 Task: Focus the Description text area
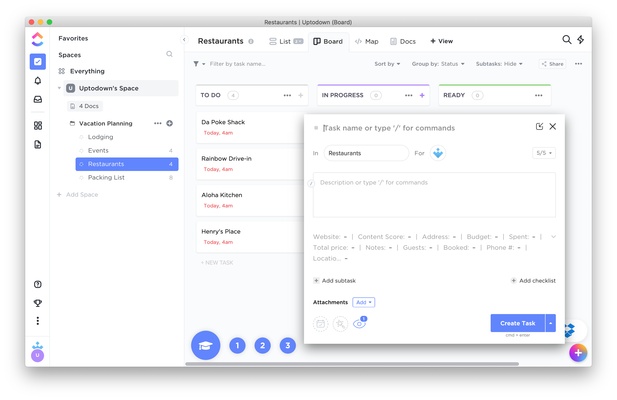(434, 195)
